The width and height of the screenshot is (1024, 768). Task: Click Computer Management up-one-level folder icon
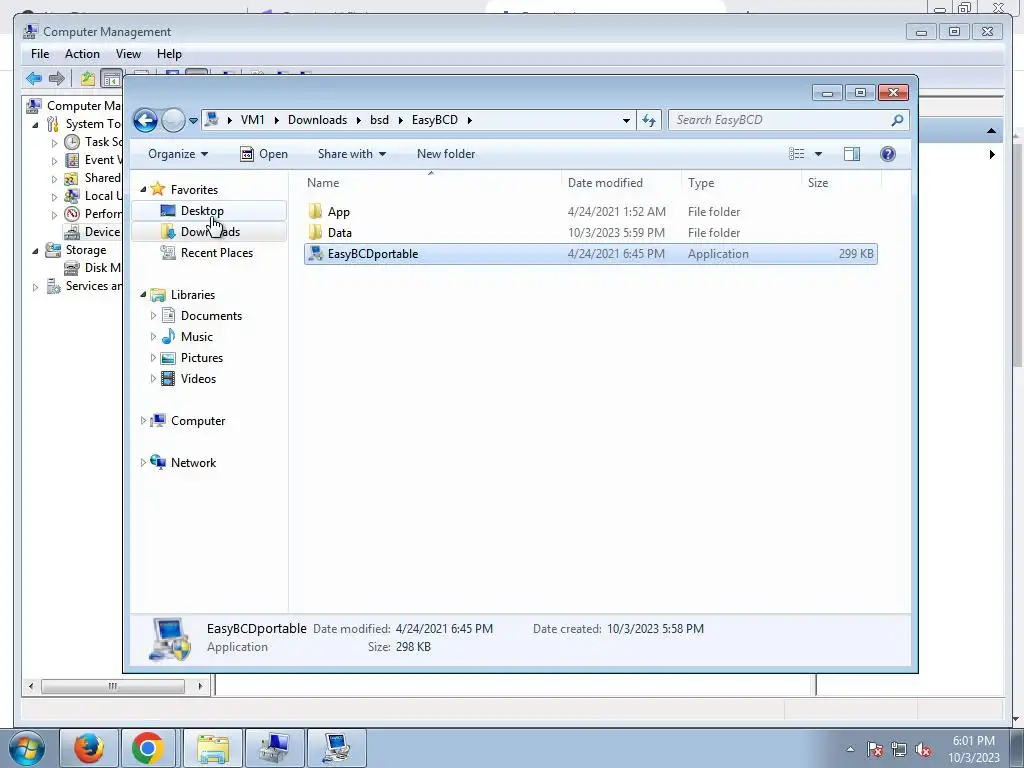tap(88, 79)
